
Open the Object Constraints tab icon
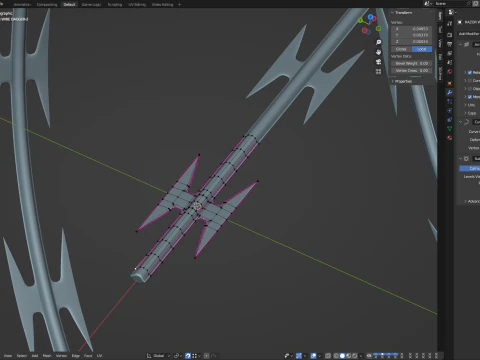point(449,119)
